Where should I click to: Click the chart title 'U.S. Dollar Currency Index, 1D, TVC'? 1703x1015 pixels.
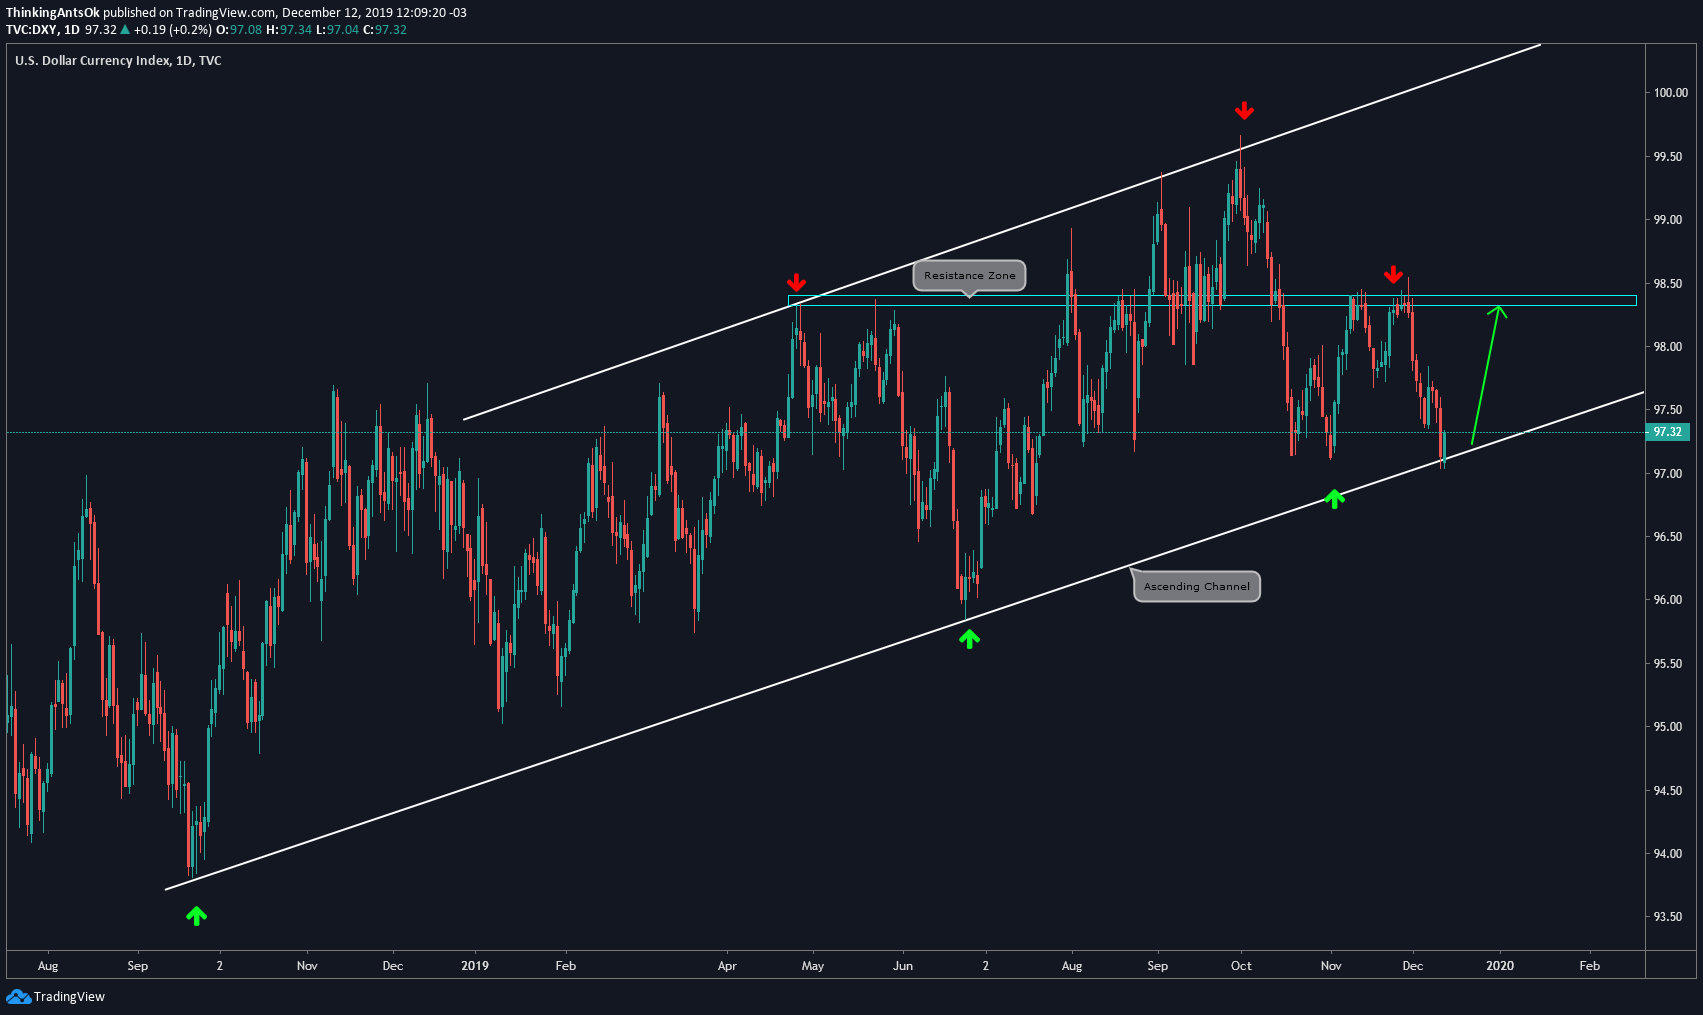pyautogui.click(x=118, y=61)
